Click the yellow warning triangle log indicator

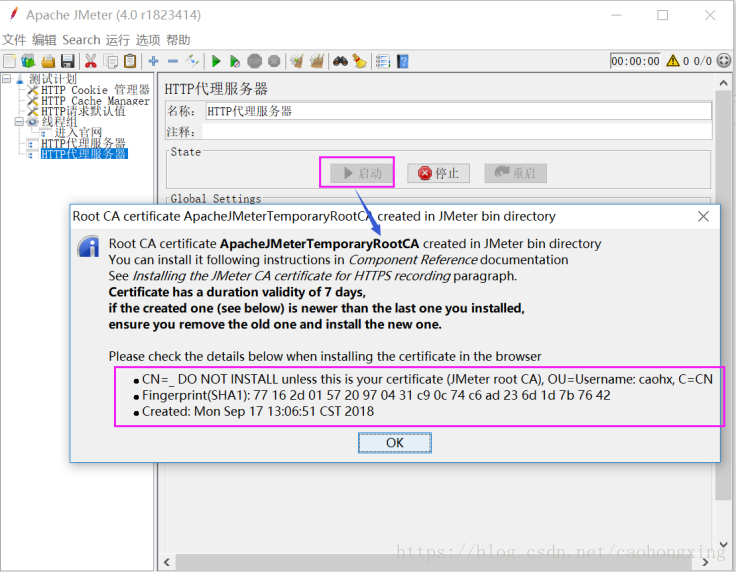[673, 61]
